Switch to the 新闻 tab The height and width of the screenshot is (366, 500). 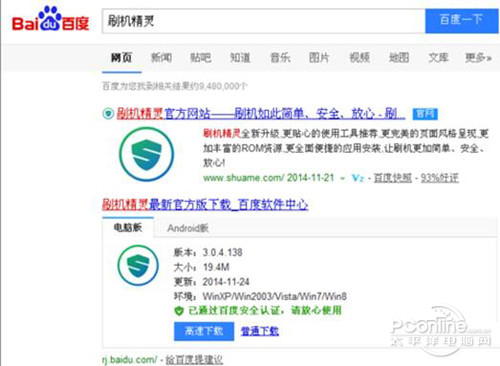(x=161, y=58)
